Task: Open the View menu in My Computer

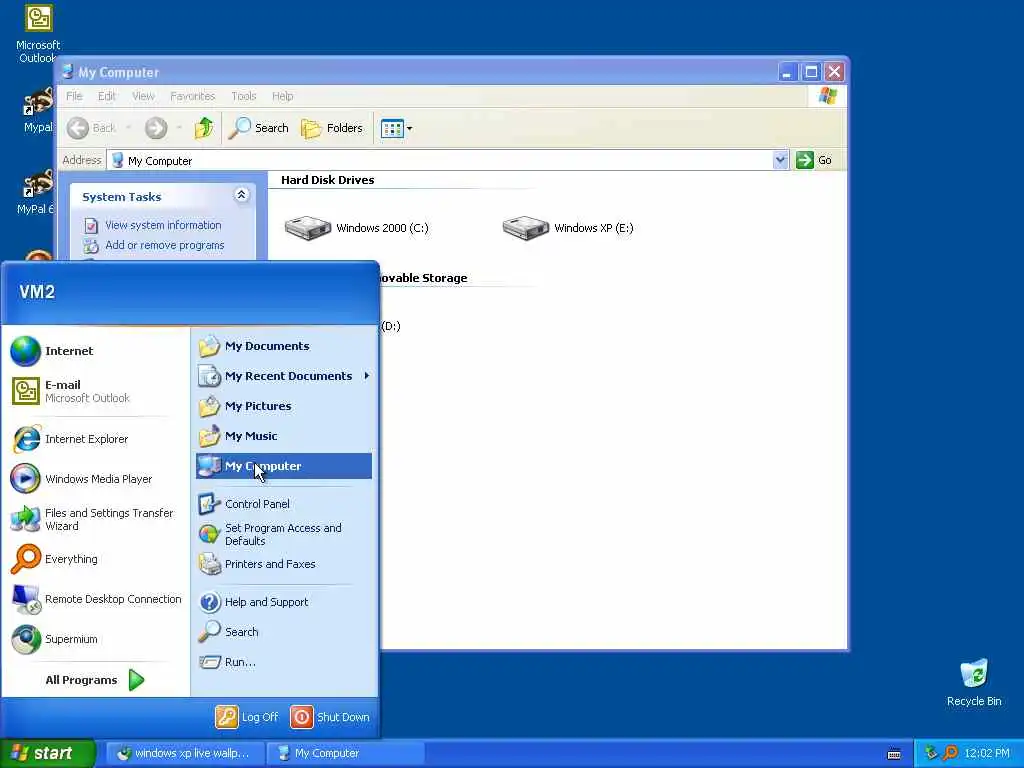Action: (143, 96)
